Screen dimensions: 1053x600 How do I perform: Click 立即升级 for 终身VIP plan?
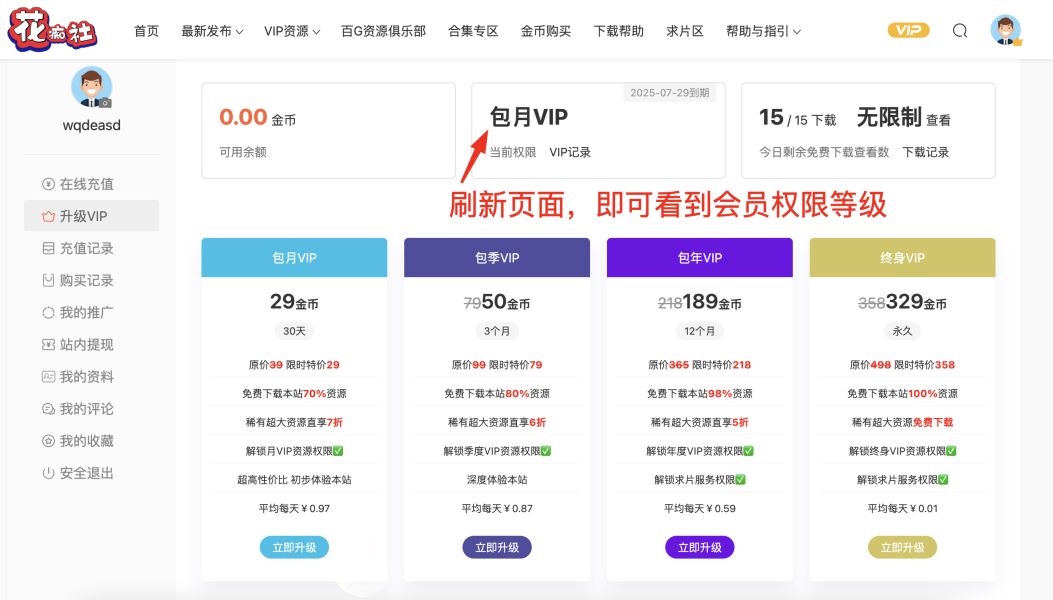coord(903,548)
